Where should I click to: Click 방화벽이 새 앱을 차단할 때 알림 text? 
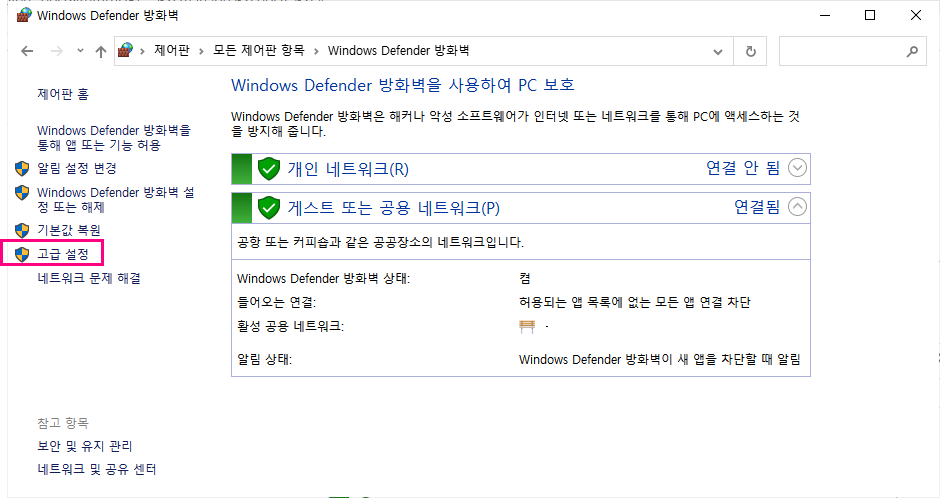[659, 360]
